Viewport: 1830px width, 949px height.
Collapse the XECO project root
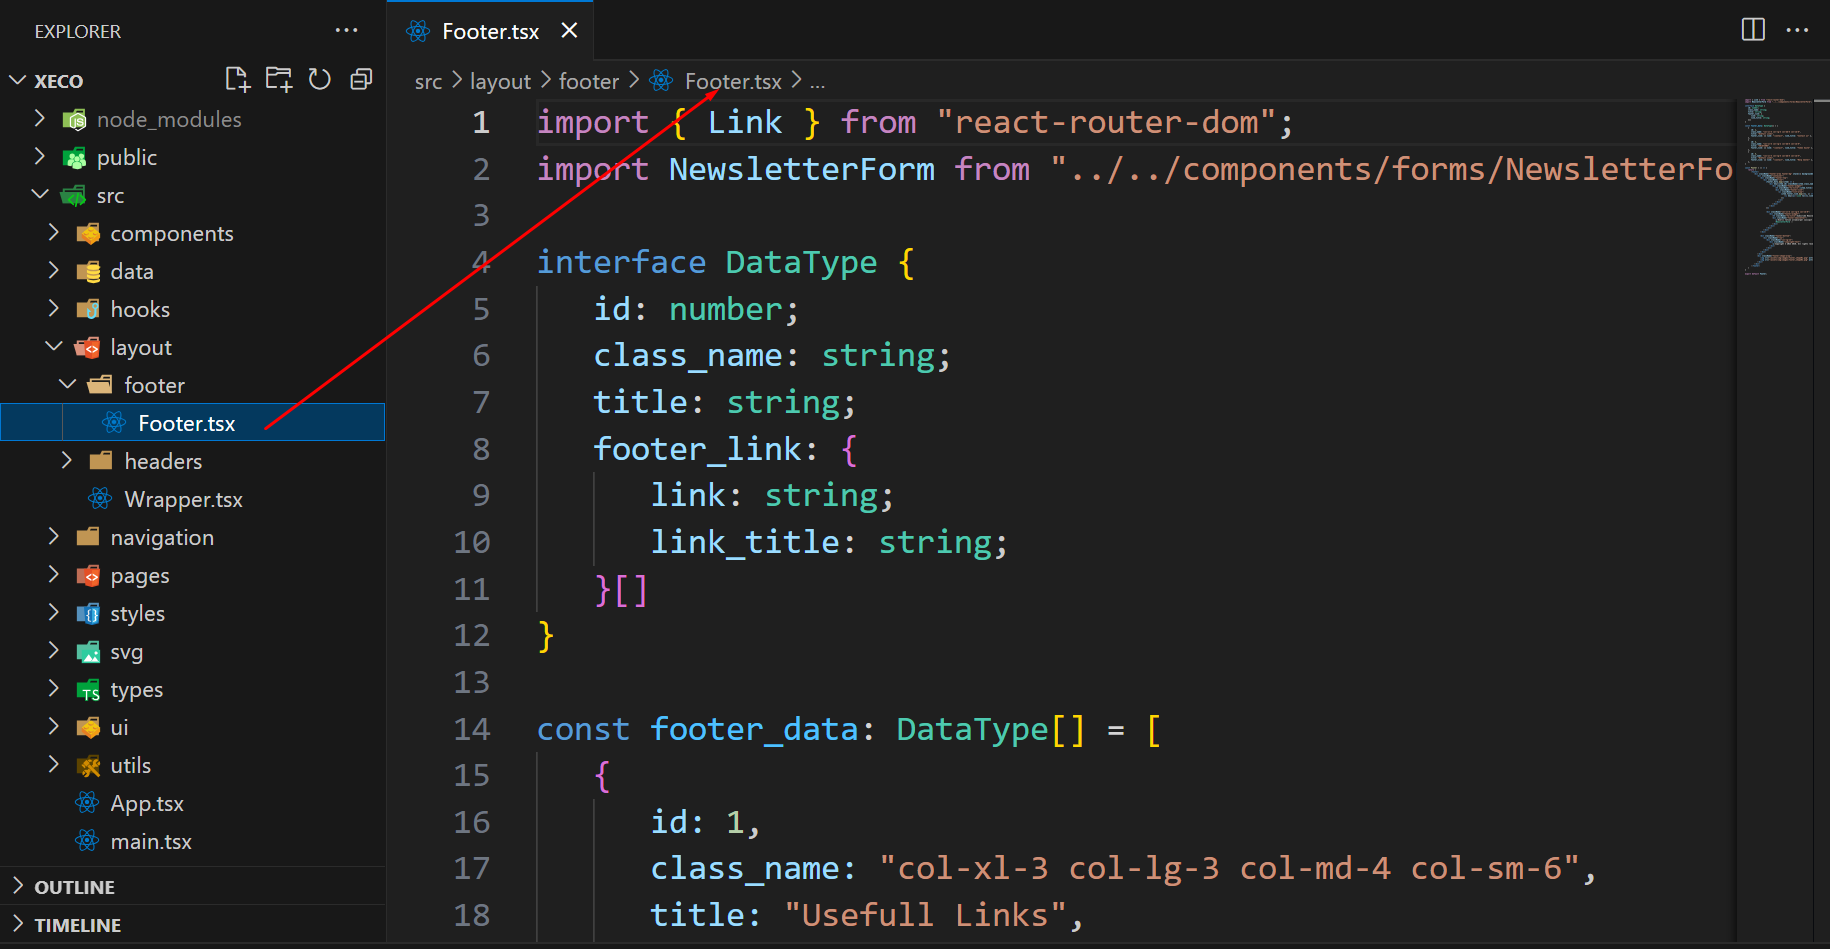tap(18, 80)
